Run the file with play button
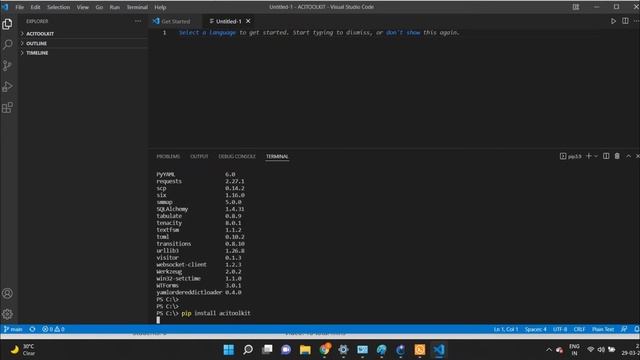 613,21
